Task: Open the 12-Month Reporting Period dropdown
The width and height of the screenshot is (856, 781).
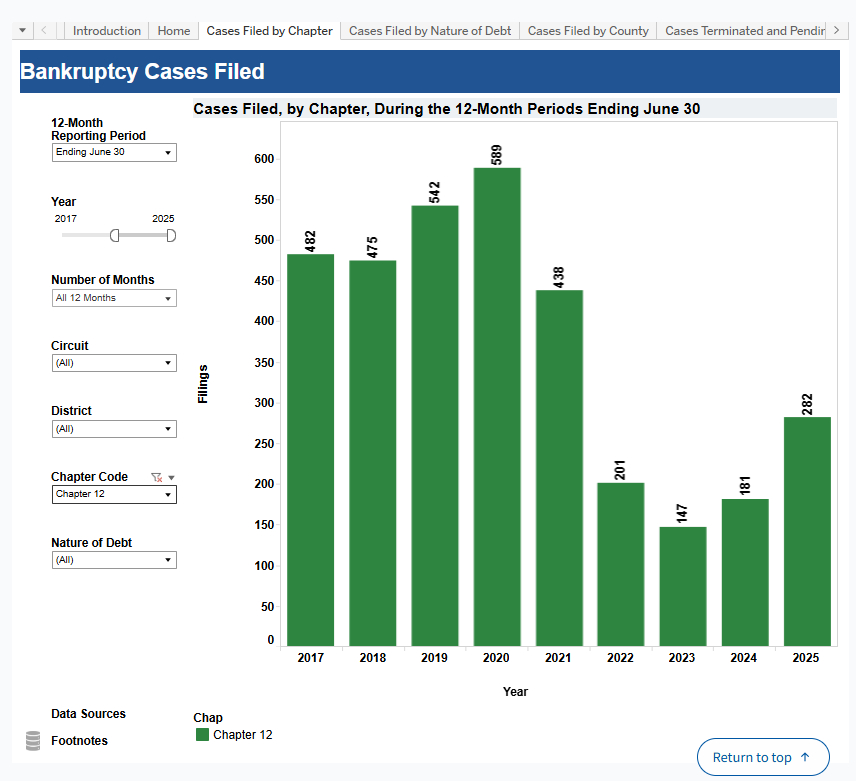Action: tap(114, 153)
